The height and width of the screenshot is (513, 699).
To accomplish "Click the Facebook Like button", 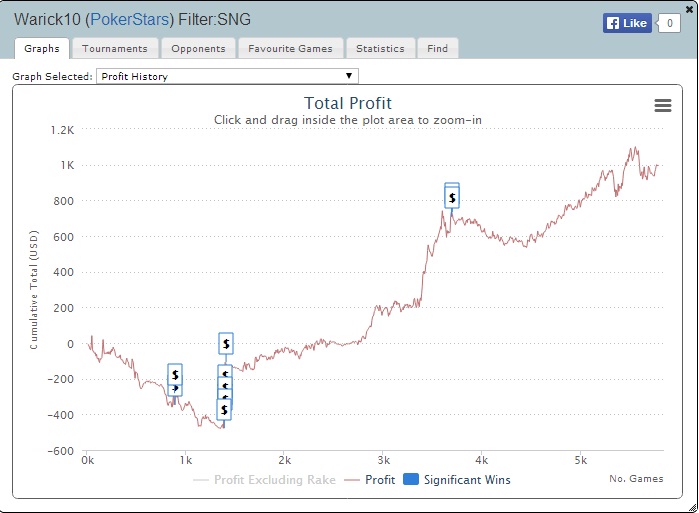I will pos(627,23).
